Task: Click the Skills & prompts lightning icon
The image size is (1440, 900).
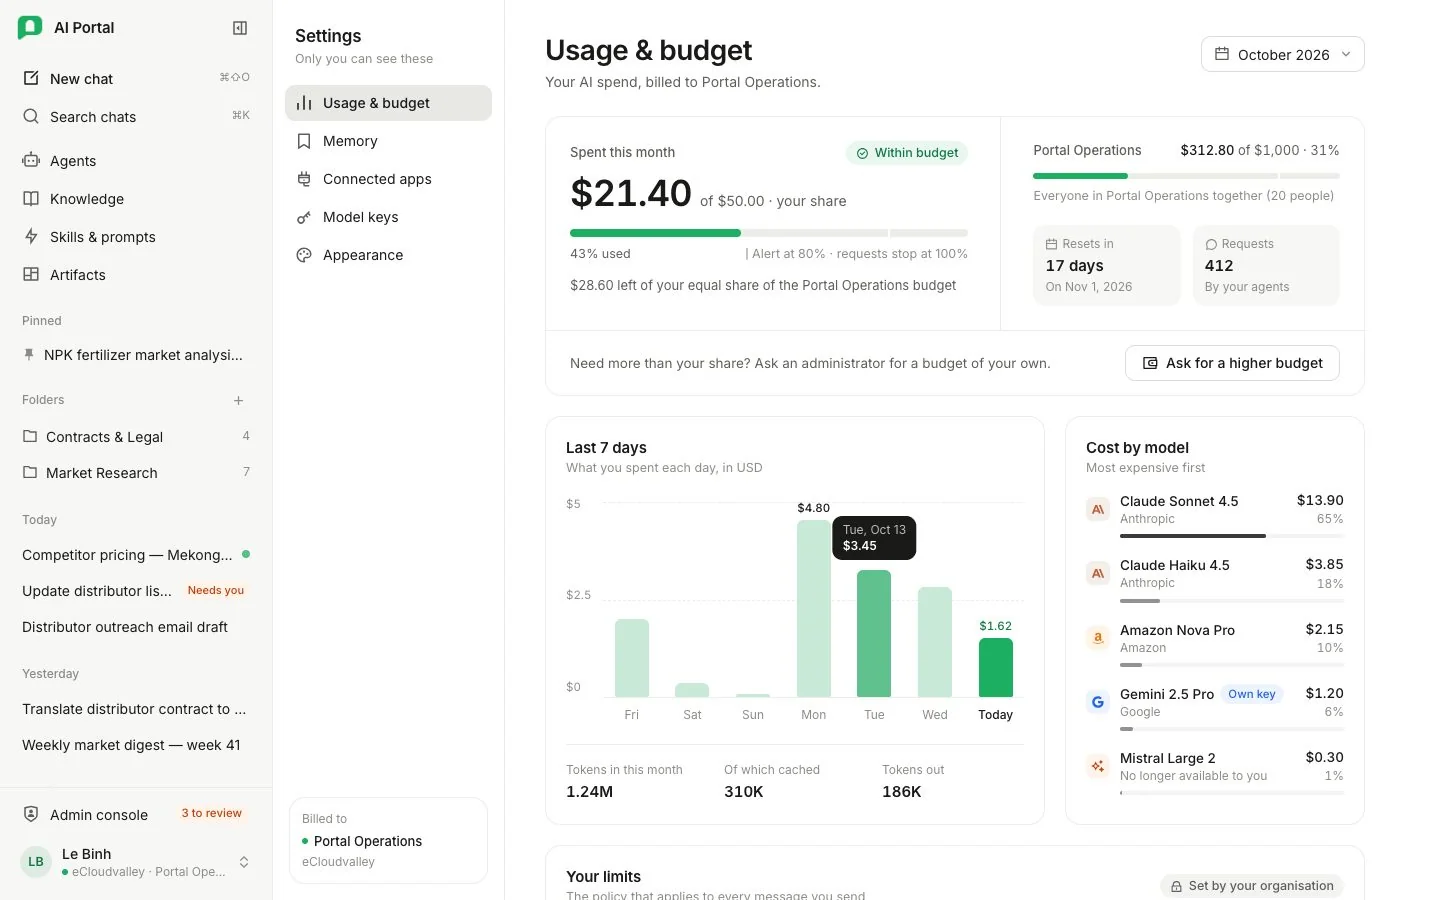Action: pos(31,236)
